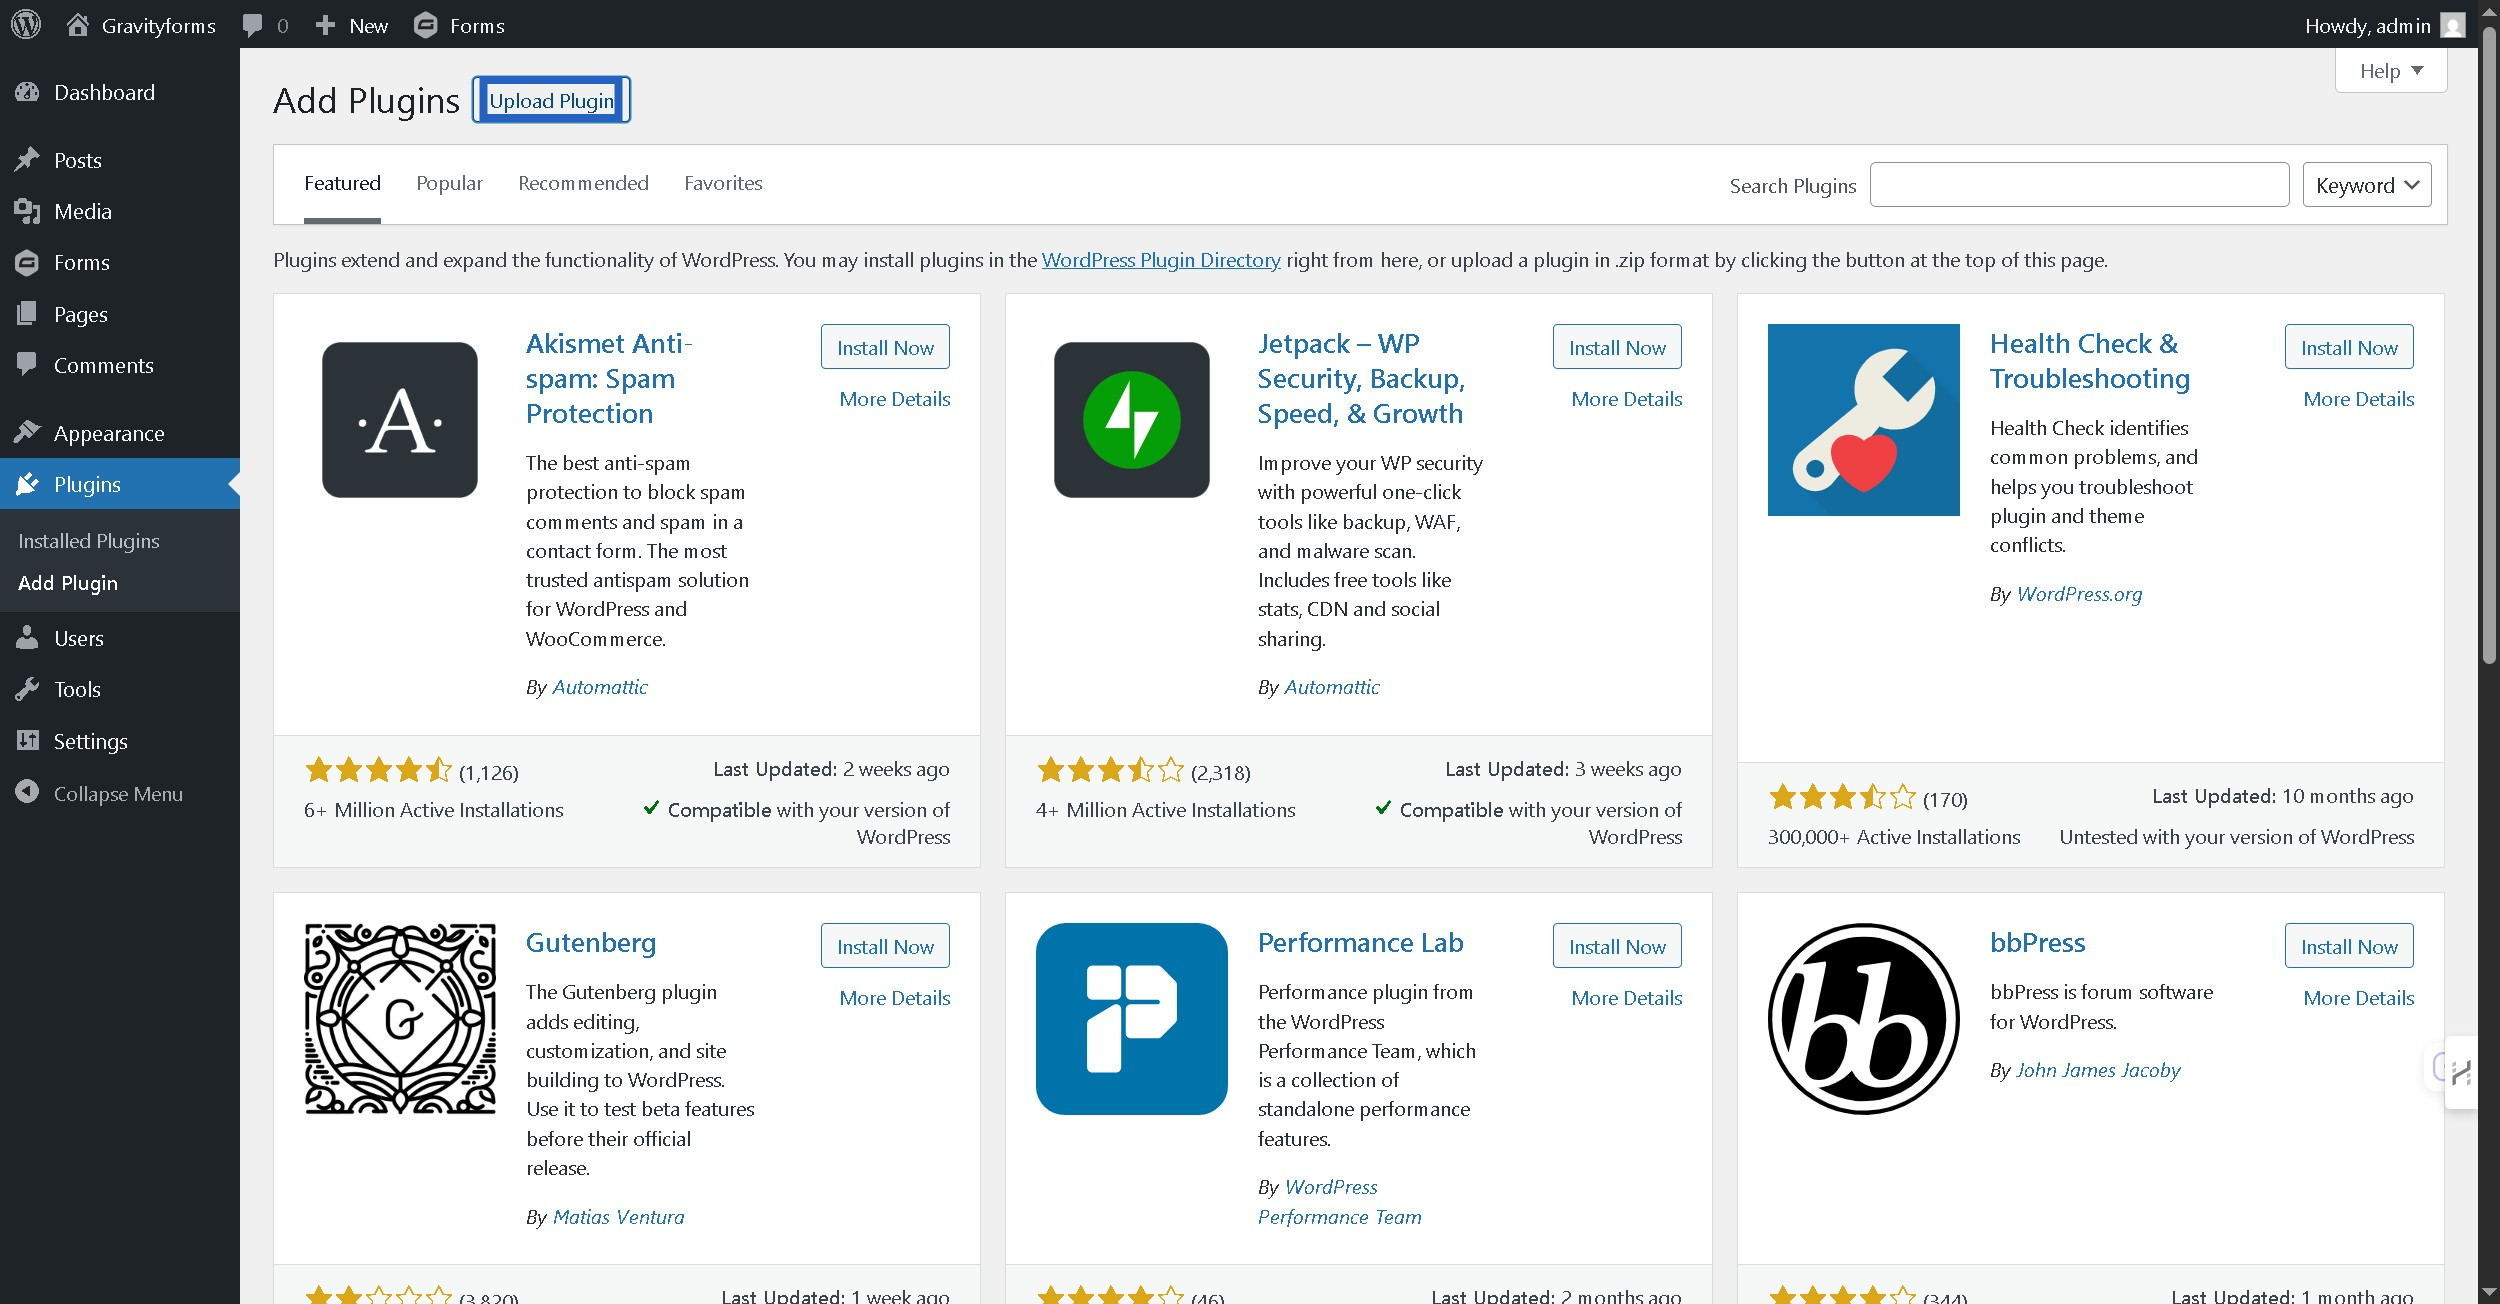2500x1304 pixels.
Task: Open the Users person icon
Action: coord(27,638)
